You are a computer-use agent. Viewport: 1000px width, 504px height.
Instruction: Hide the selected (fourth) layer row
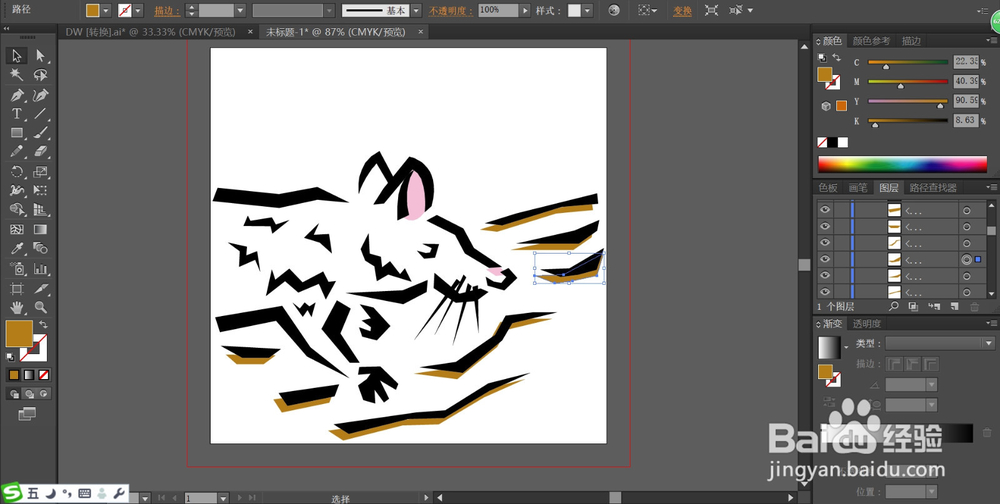pyautogui.click(x=825, y=259)
